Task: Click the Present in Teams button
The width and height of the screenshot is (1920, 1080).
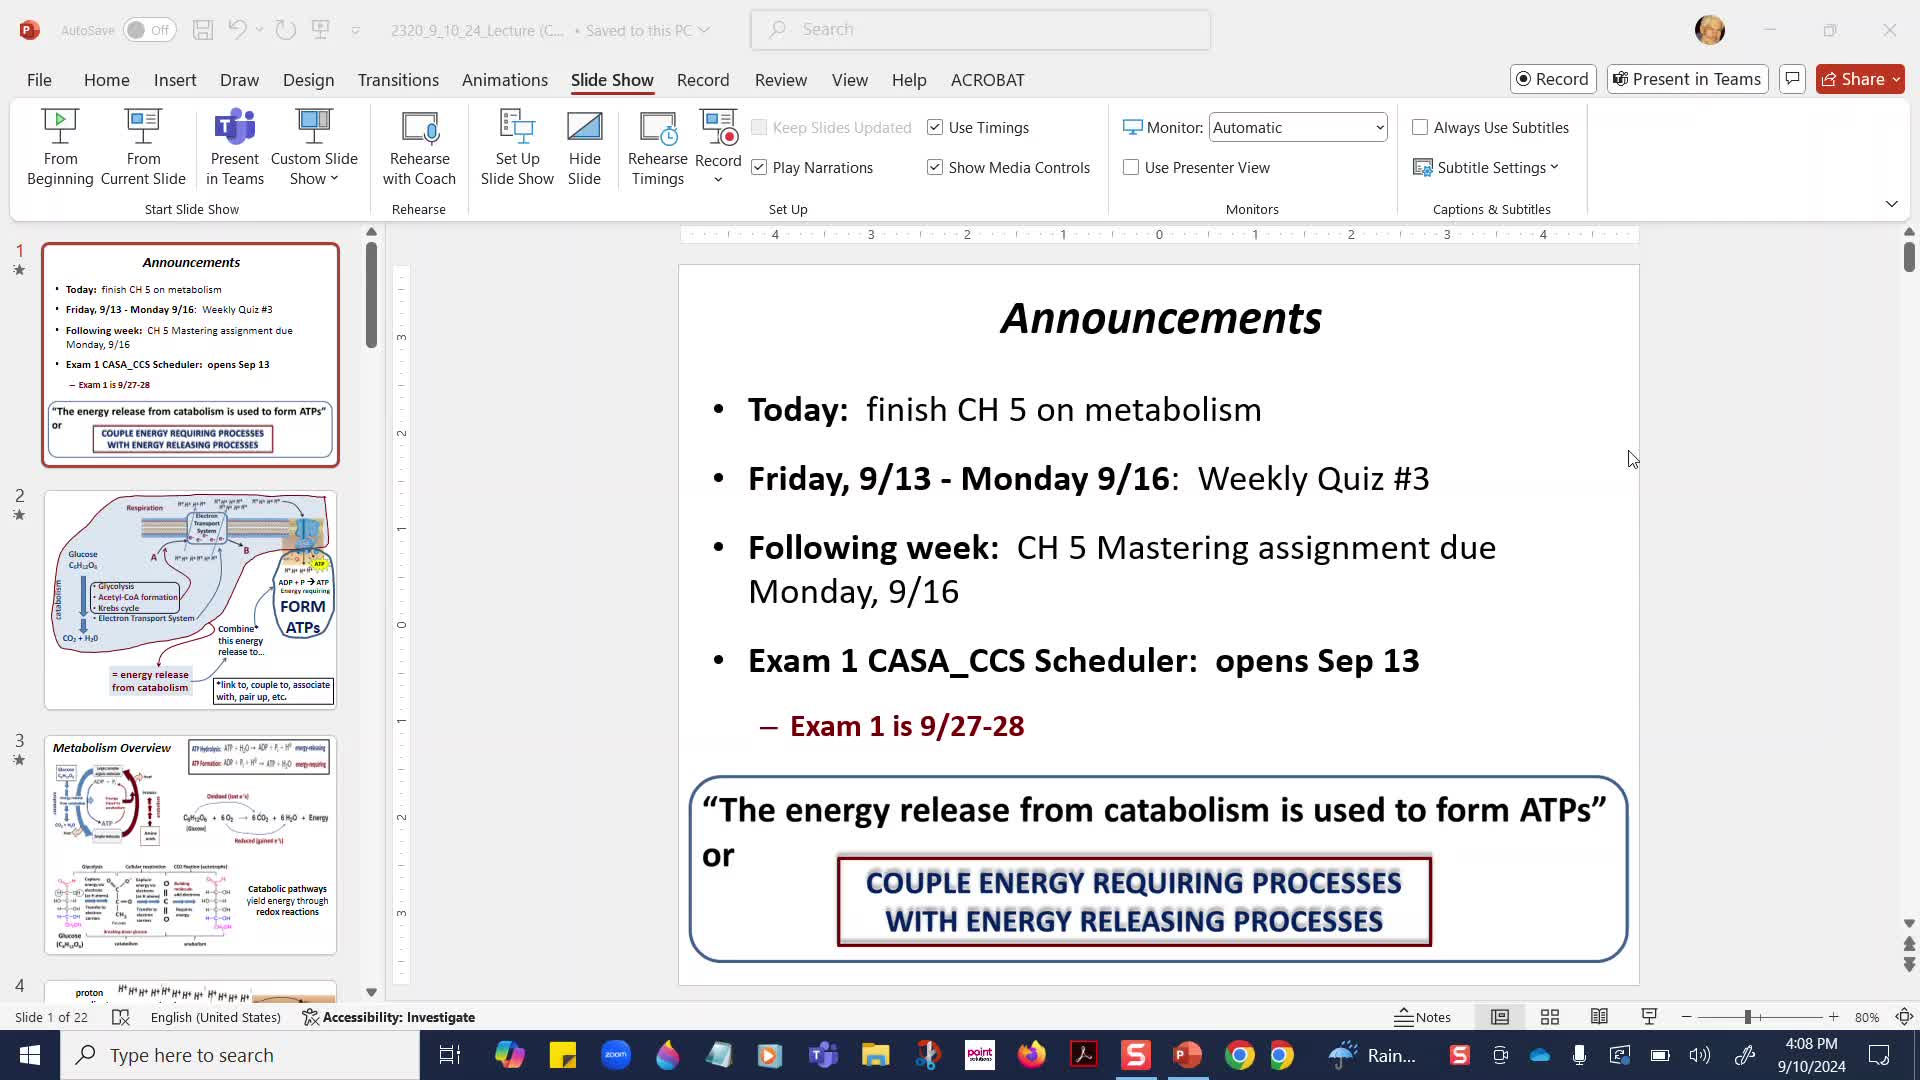Action: 1687,79
